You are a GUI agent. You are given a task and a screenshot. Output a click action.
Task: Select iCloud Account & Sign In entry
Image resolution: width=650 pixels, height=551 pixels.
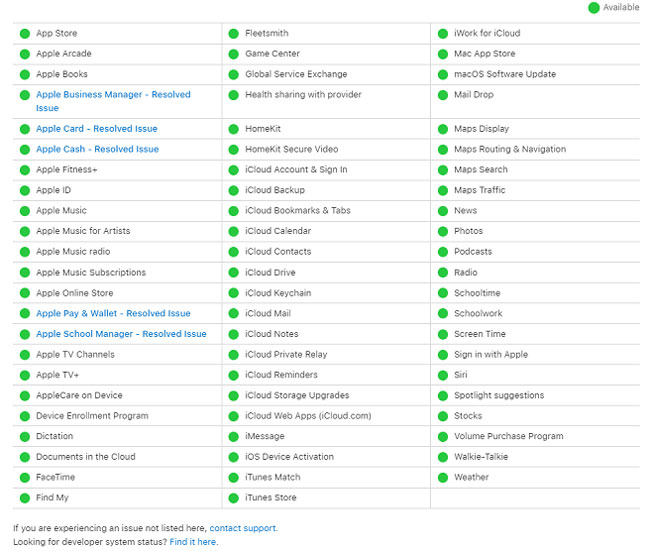click(296, 170)
